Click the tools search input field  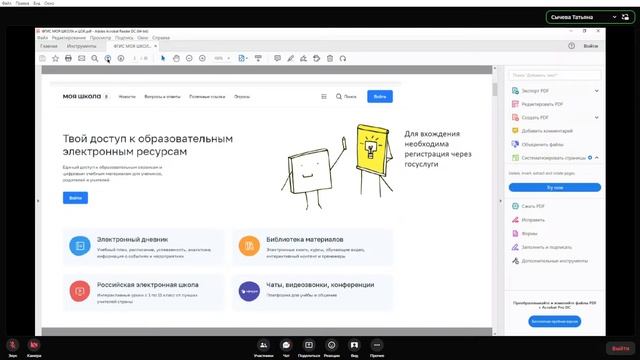(555, 75)
